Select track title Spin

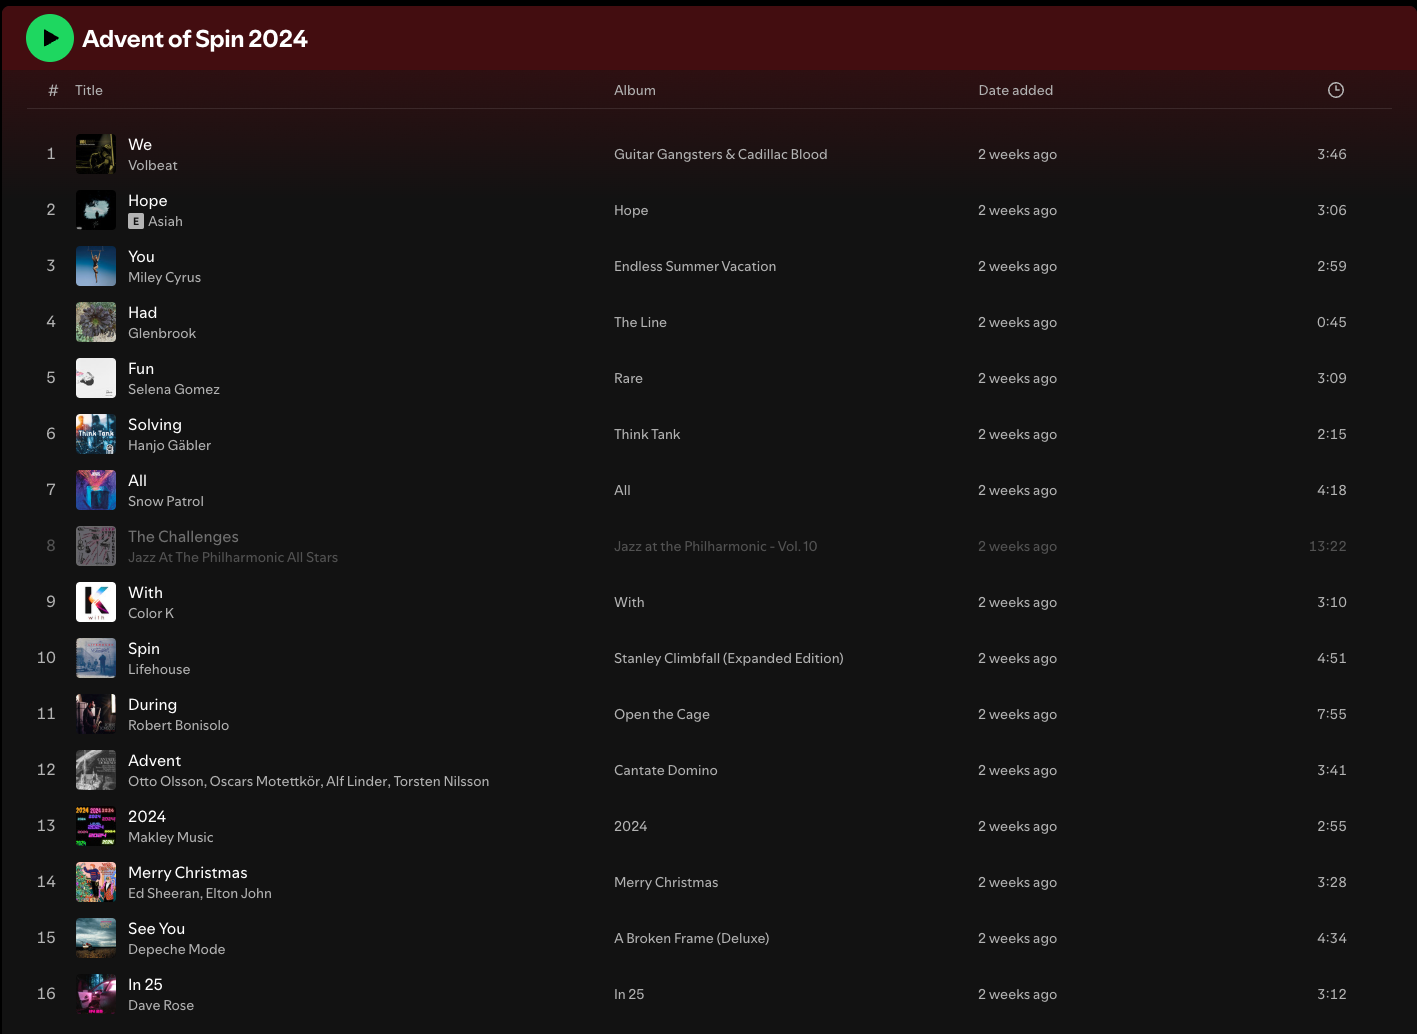tap(144, 649)
